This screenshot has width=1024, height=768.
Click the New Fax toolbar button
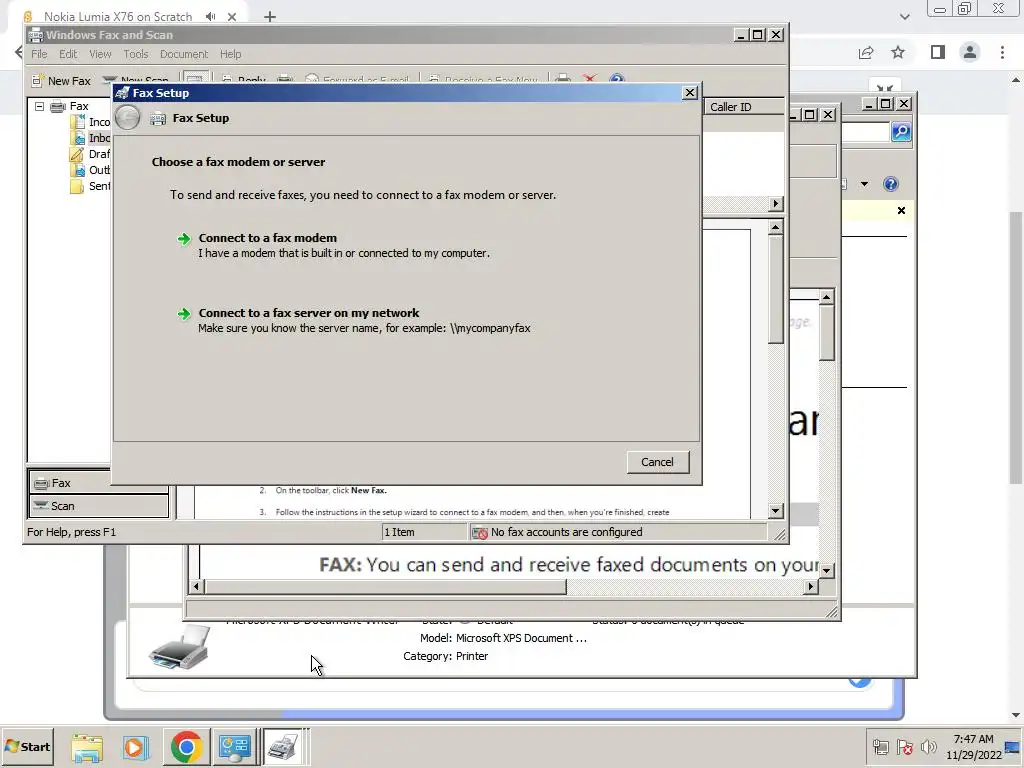click(x=61, y=81)
